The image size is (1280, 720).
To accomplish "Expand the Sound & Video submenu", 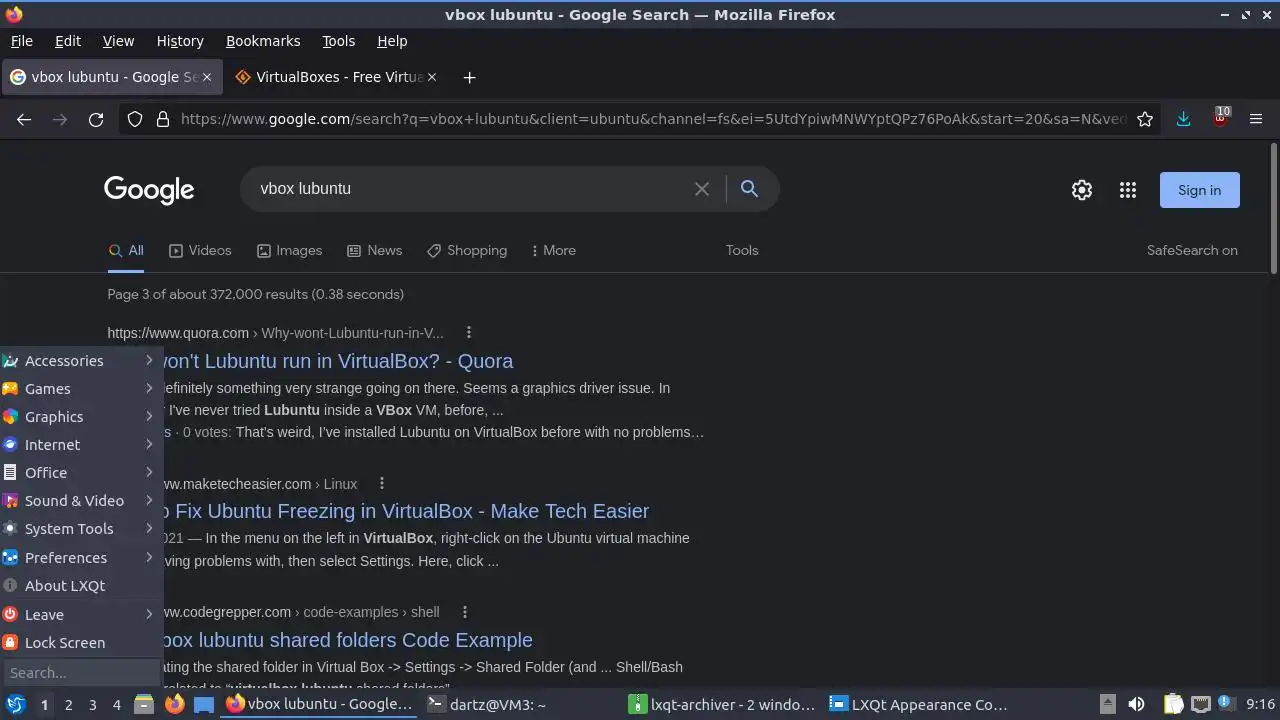I will [x=80, y=501].
